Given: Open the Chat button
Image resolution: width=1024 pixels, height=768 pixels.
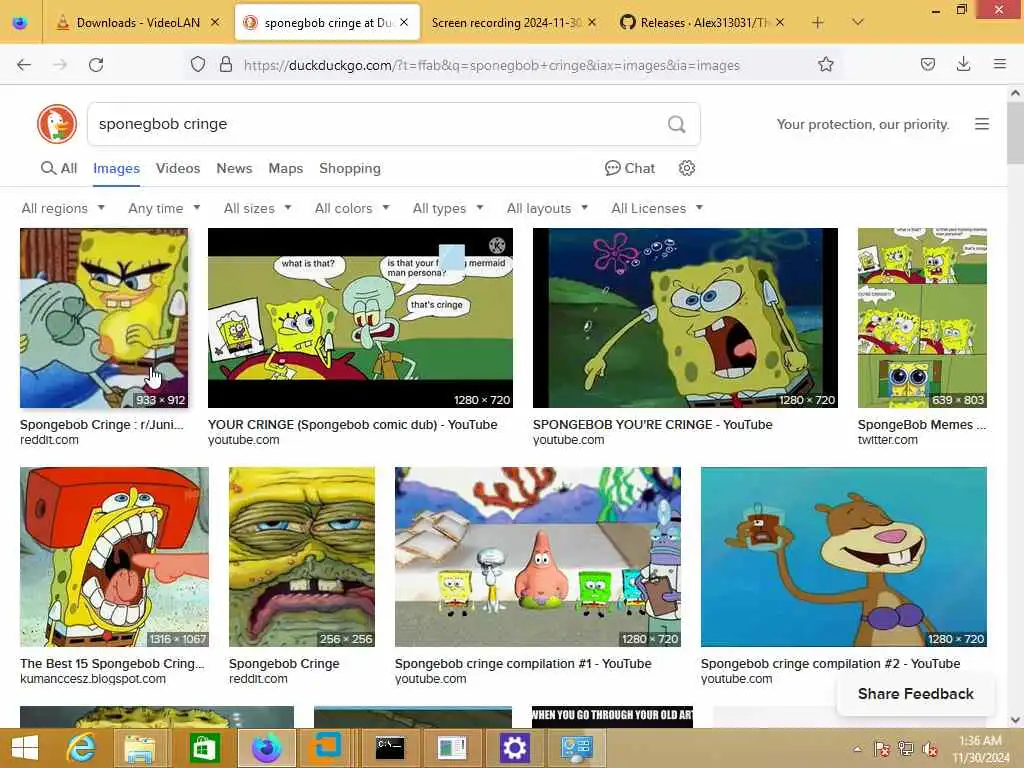Looking at the screenshot, I should (x=630, y=168).
